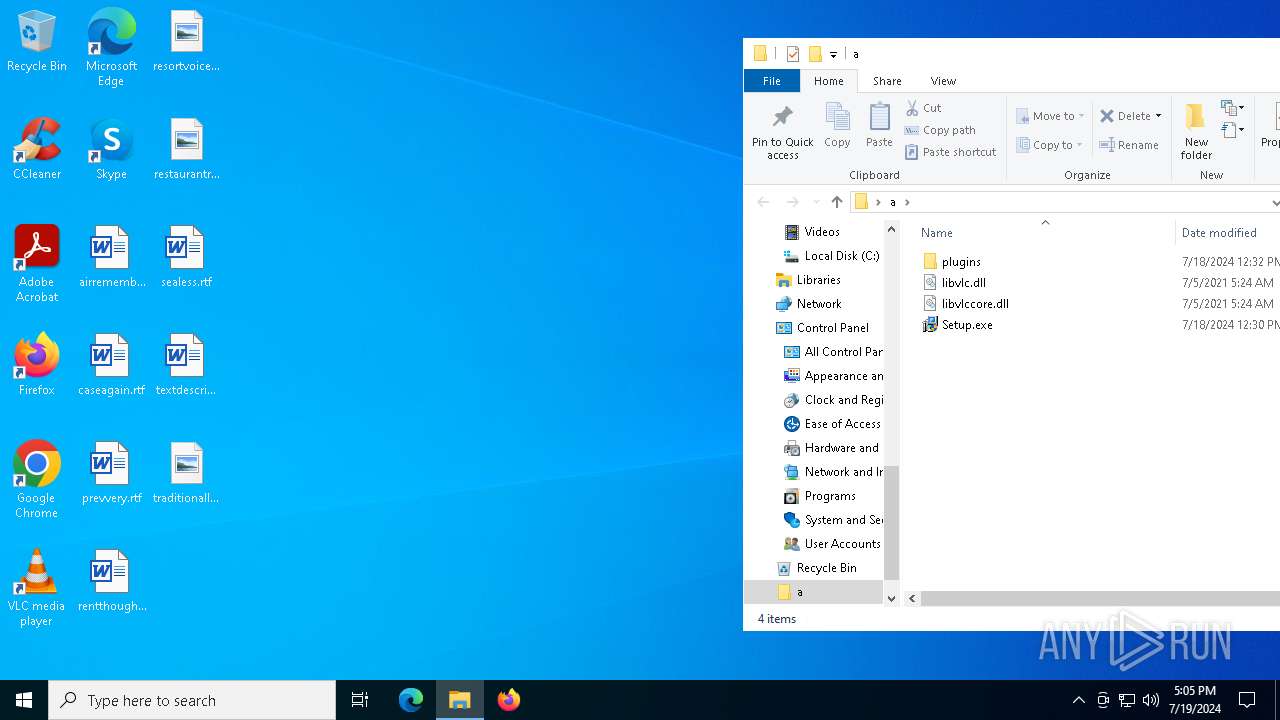Select the resortvoice desktop file
Screen dimensions: 1280x720
pos(186,42)
